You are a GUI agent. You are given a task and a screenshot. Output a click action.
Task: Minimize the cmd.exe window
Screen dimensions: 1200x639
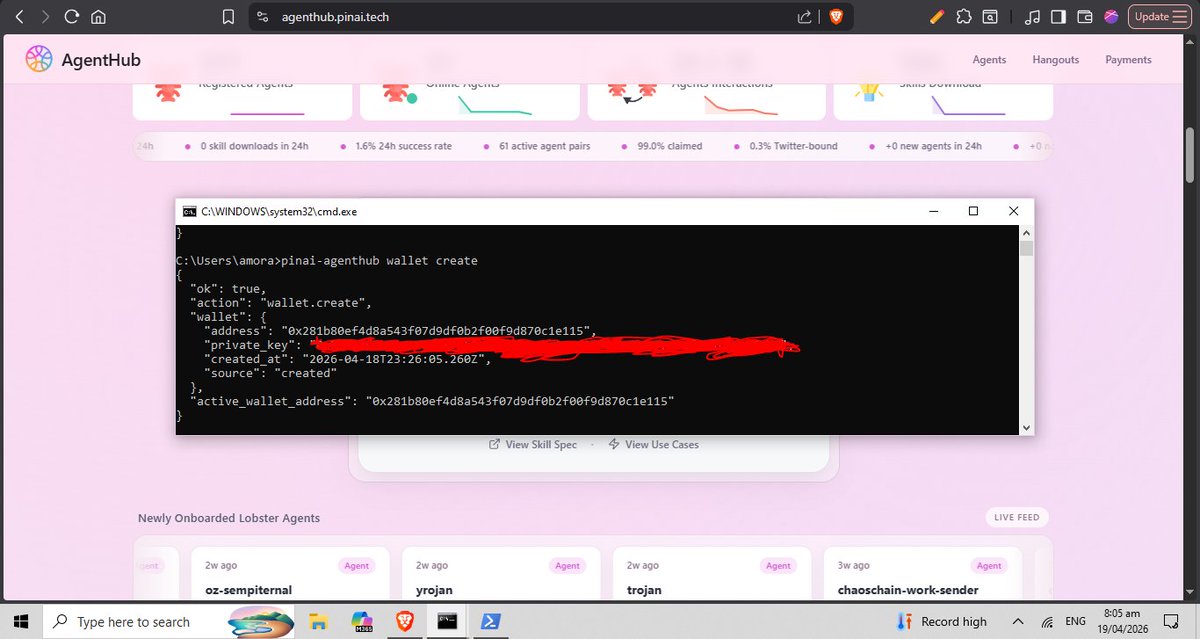[933, 211]
